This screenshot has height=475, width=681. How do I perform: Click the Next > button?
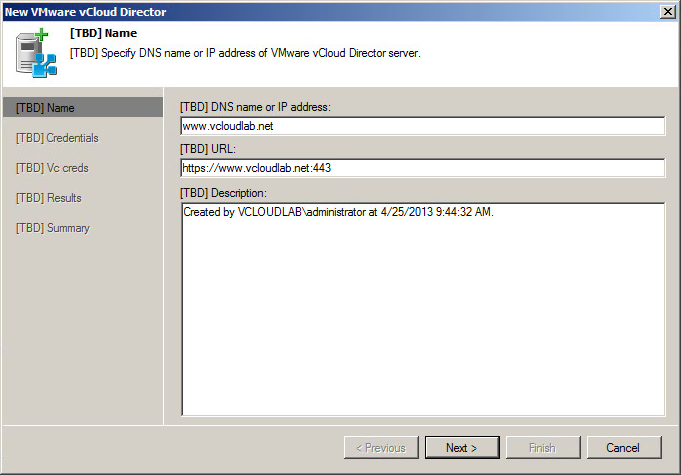[462, 447]
